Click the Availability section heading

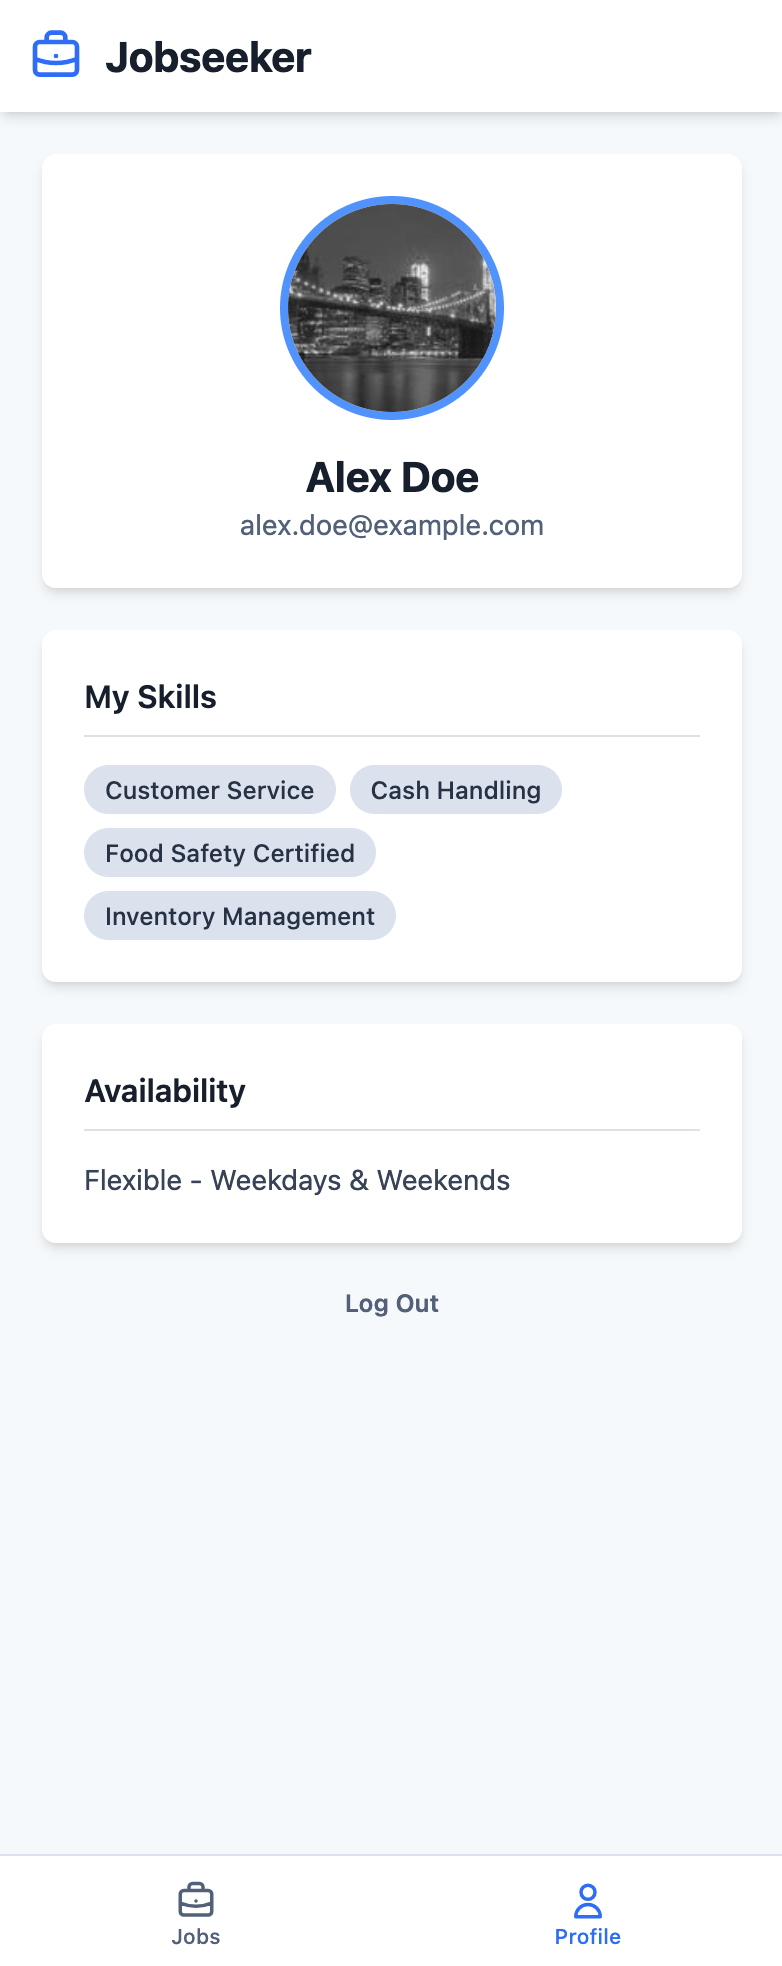pyautogui.click(x=165, y=1091)
